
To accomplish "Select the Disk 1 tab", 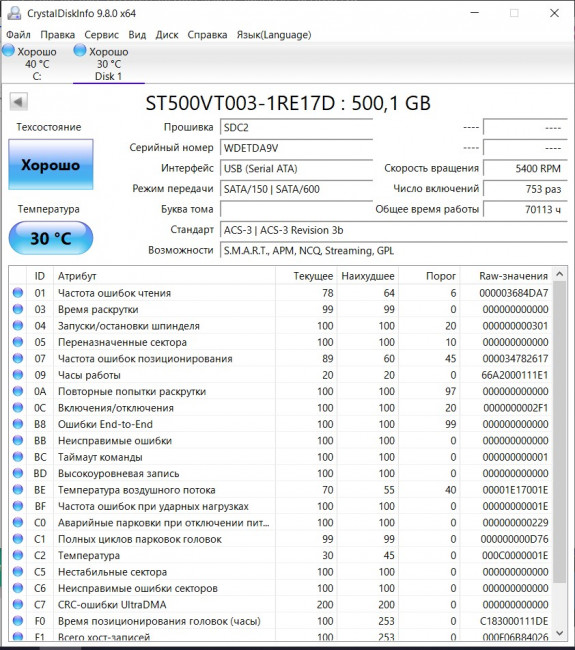I will tap(109, 63).
